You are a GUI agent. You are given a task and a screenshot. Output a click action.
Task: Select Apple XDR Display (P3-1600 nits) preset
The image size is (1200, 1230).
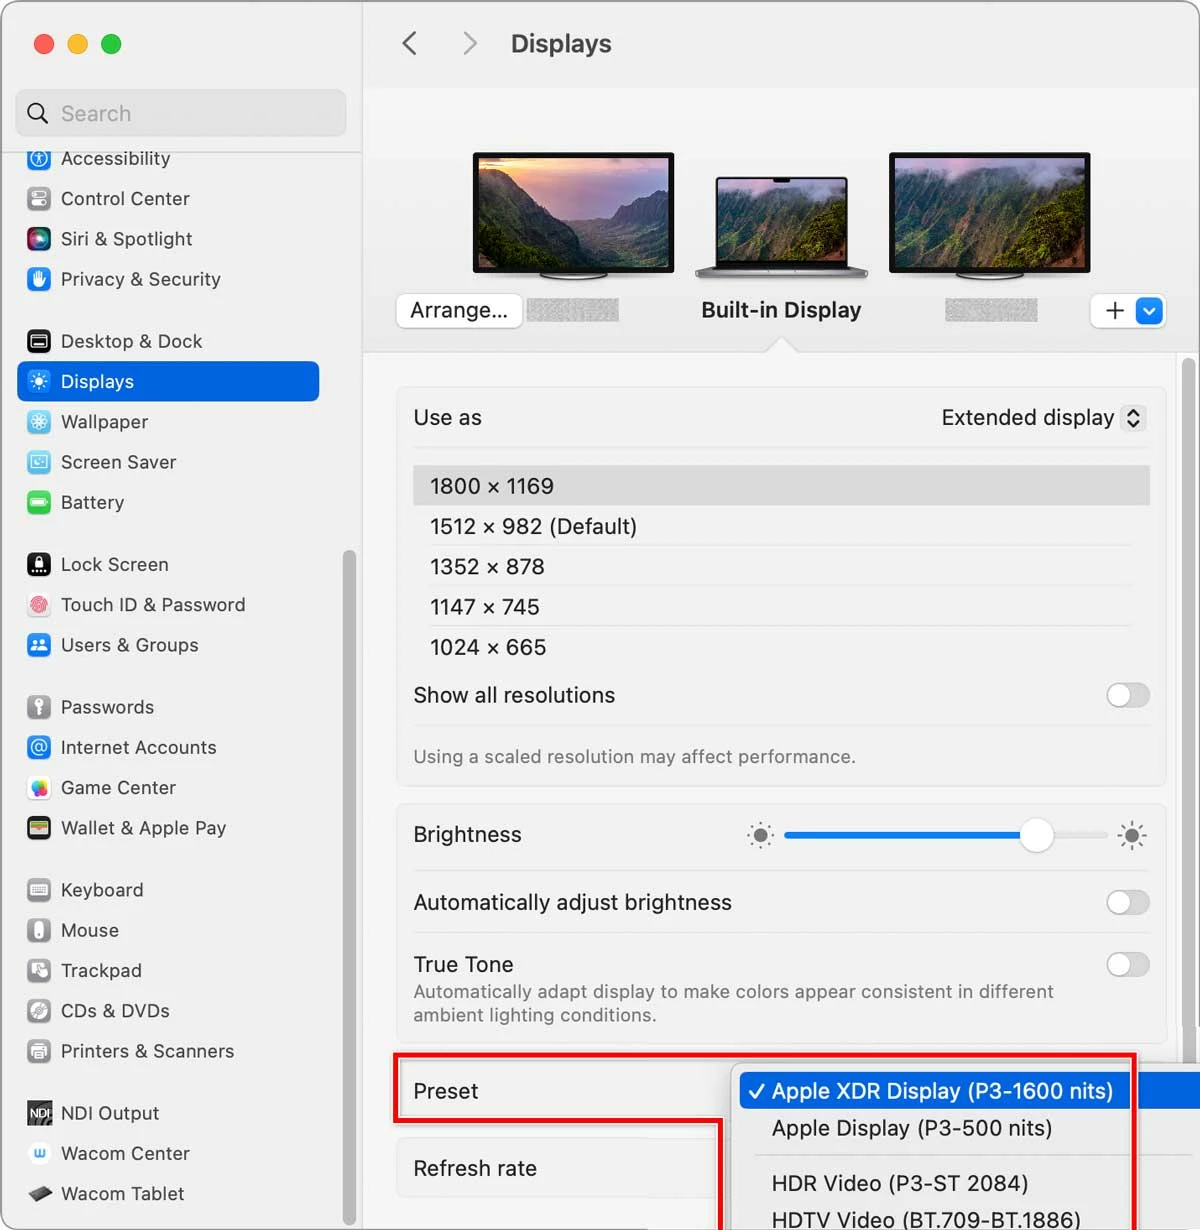coord(941,1091)
